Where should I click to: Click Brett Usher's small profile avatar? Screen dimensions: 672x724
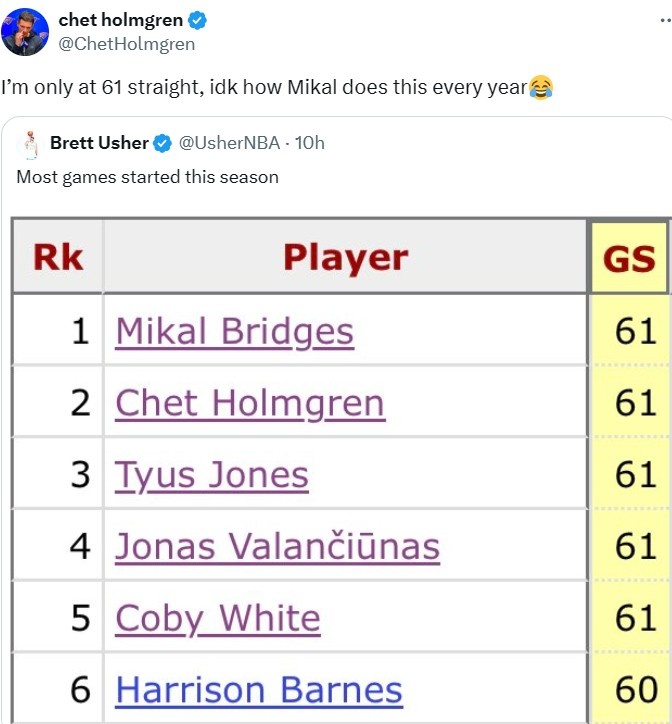point(31,144)
